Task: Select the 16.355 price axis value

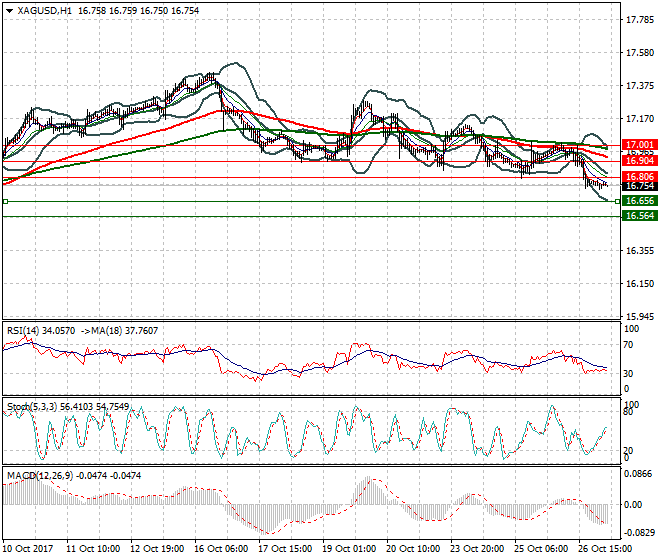Action: 640,251
